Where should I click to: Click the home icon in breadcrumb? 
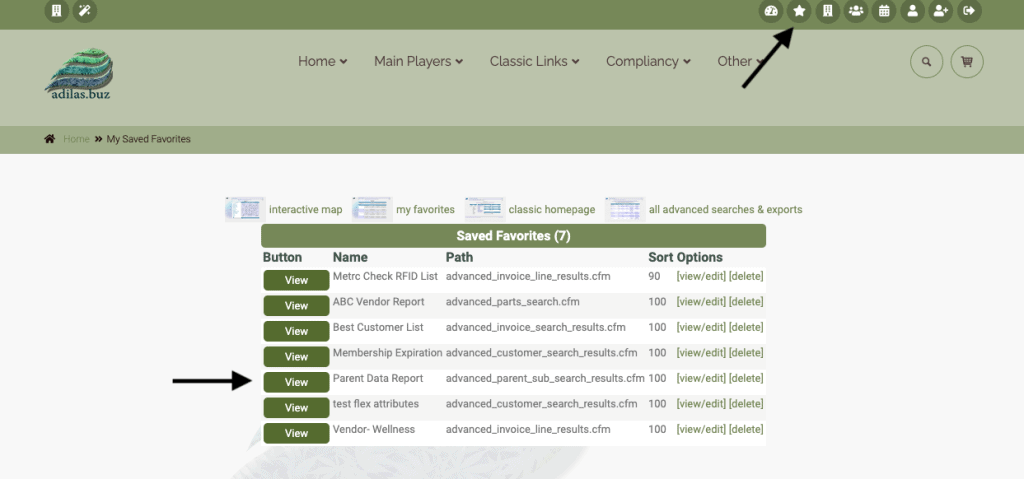[x=50, y=139]
